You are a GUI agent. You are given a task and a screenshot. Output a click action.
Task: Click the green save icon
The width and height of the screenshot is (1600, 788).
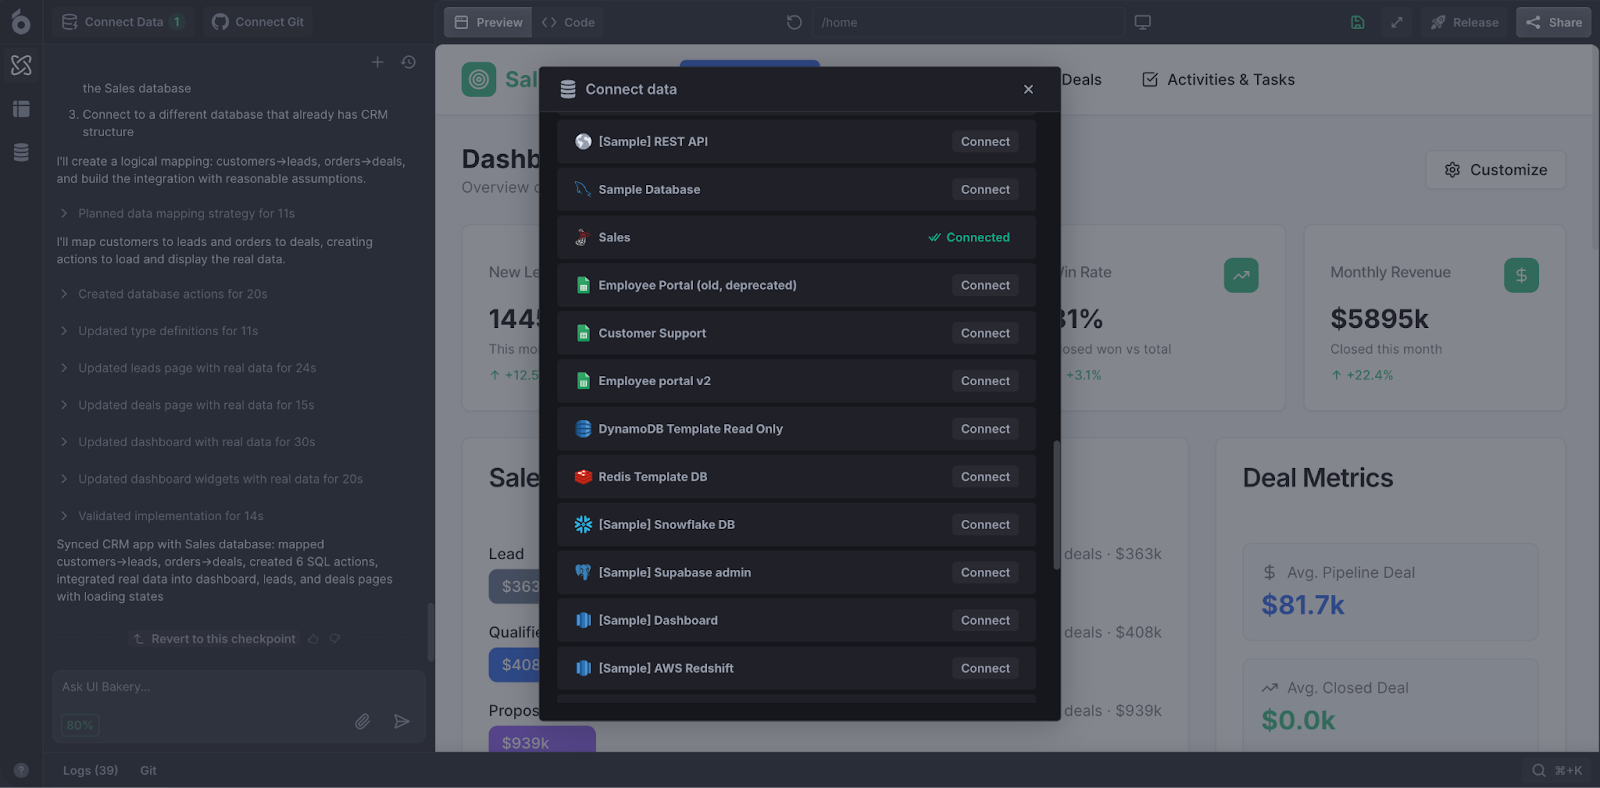[x=1358, y=22]
